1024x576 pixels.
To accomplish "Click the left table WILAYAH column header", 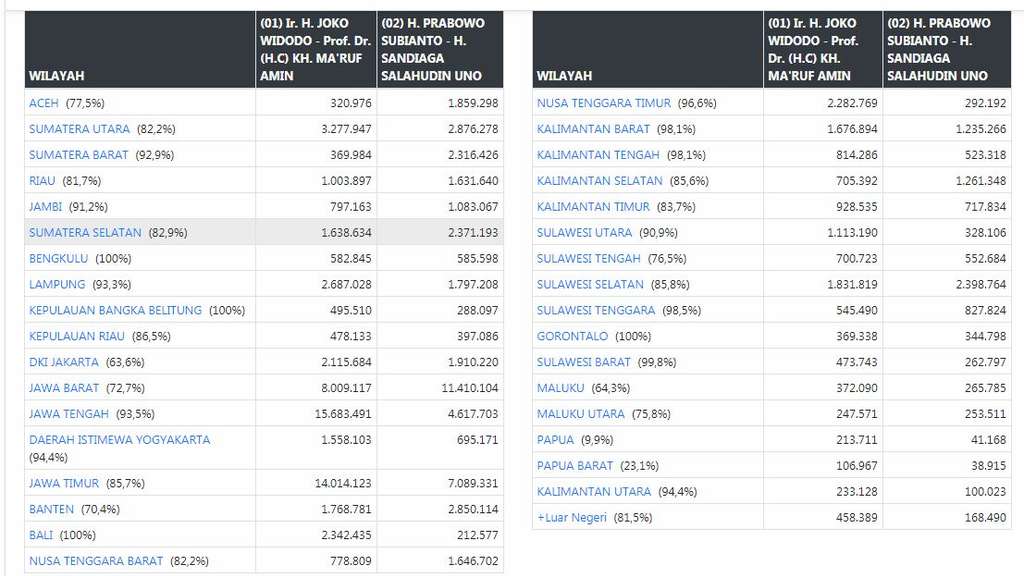I will click(57, 76).
